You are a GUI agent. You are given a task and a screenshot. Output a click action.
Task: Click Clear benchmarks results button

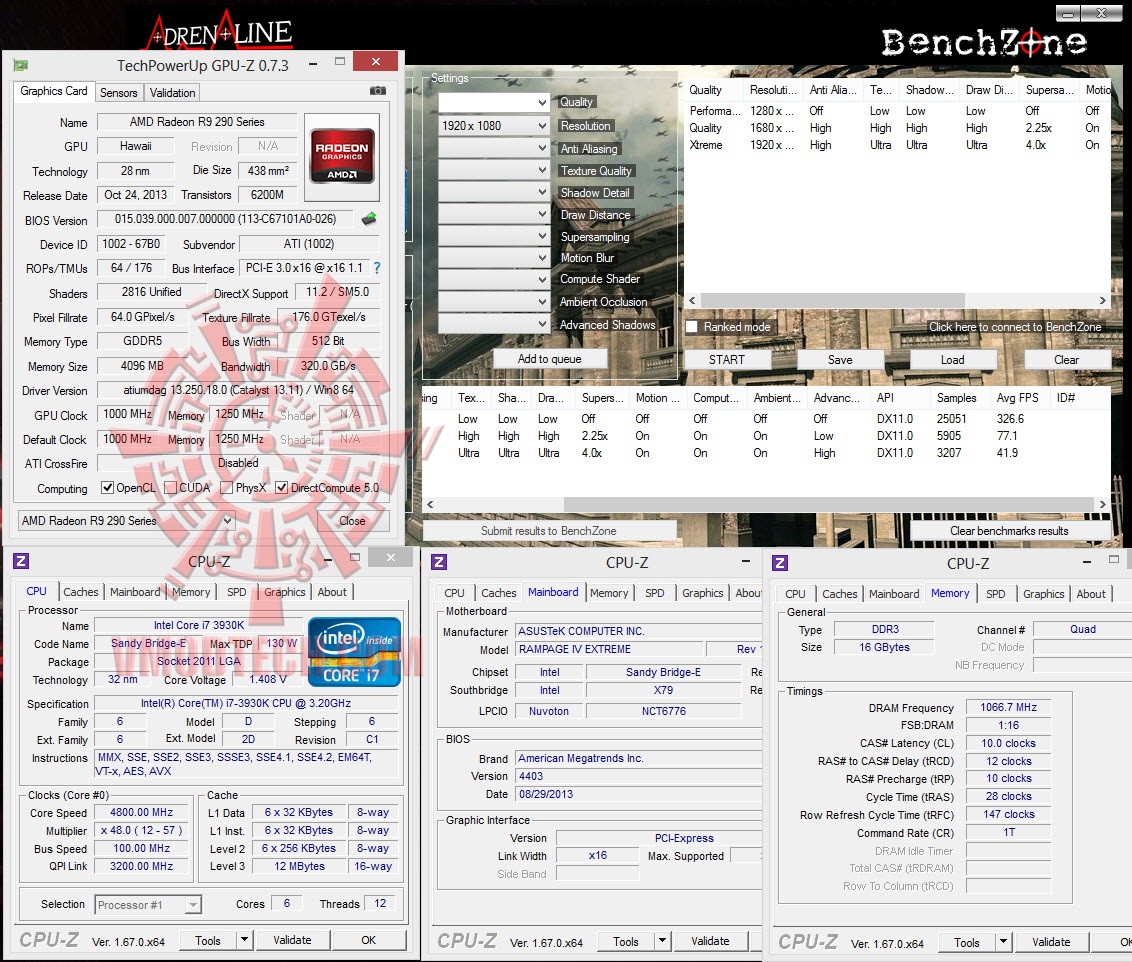1009,530
